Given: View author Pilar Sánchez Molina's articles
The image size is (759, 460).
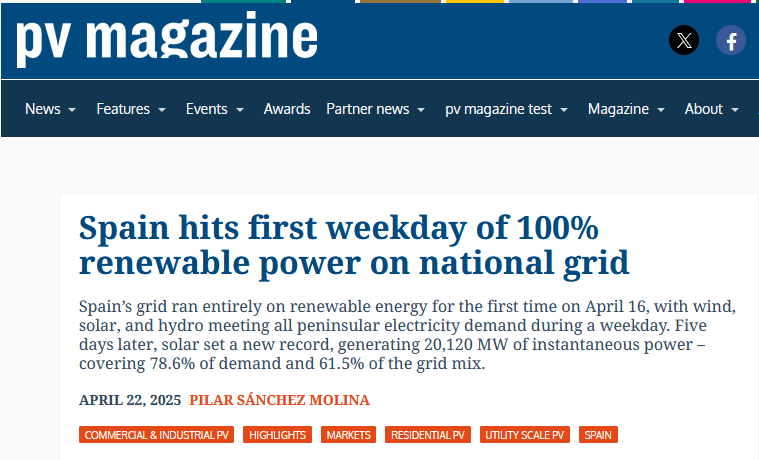Looking at the screenshot, I should point(279,400).
